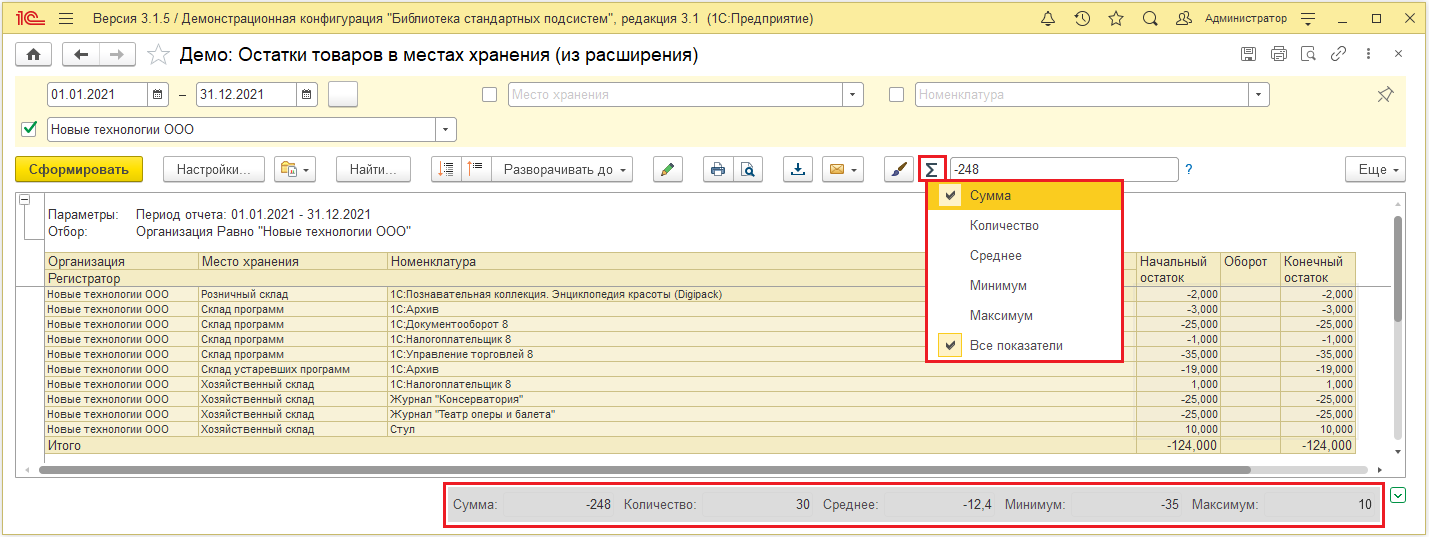Open top right print preview icon
Screen dimensions: 1429x537
[x=1308, y=55]
